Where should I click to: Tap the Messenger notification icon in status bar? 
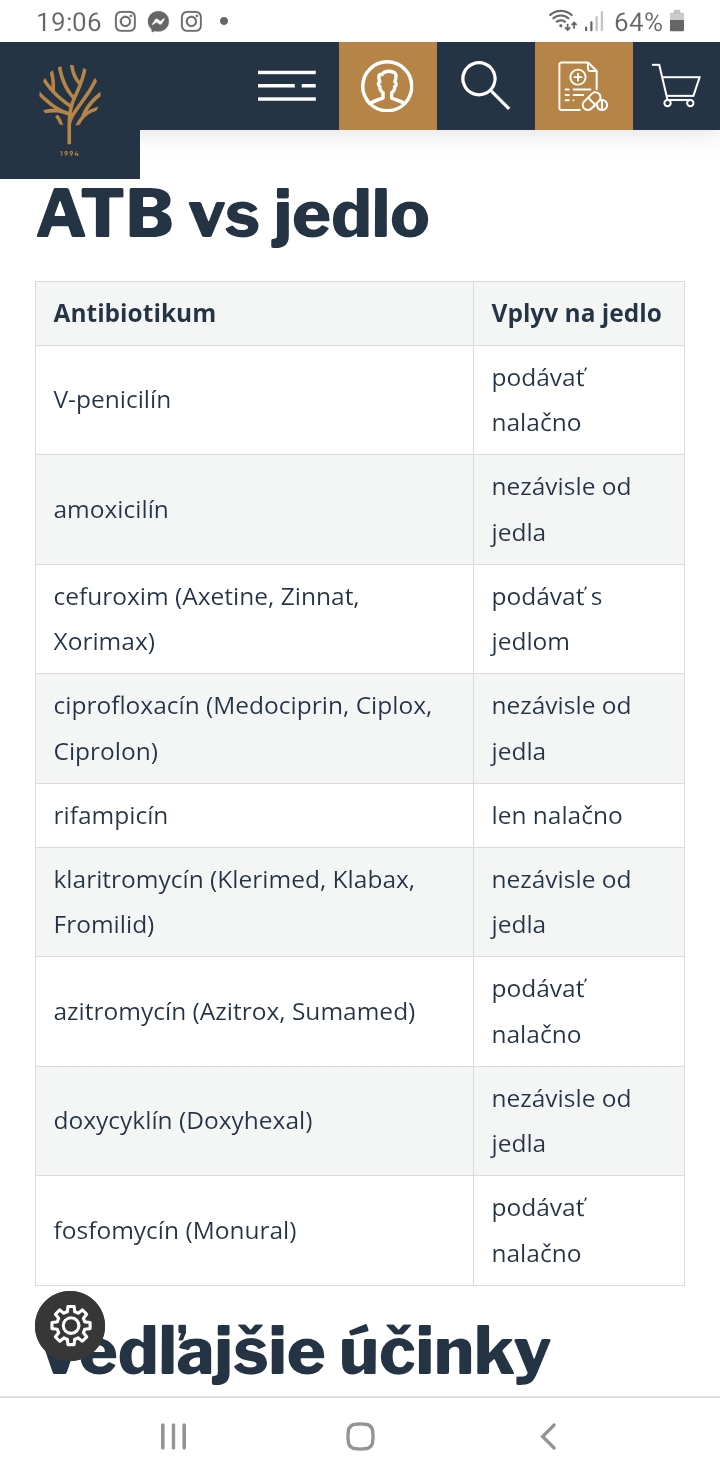(x=158, y=22)
